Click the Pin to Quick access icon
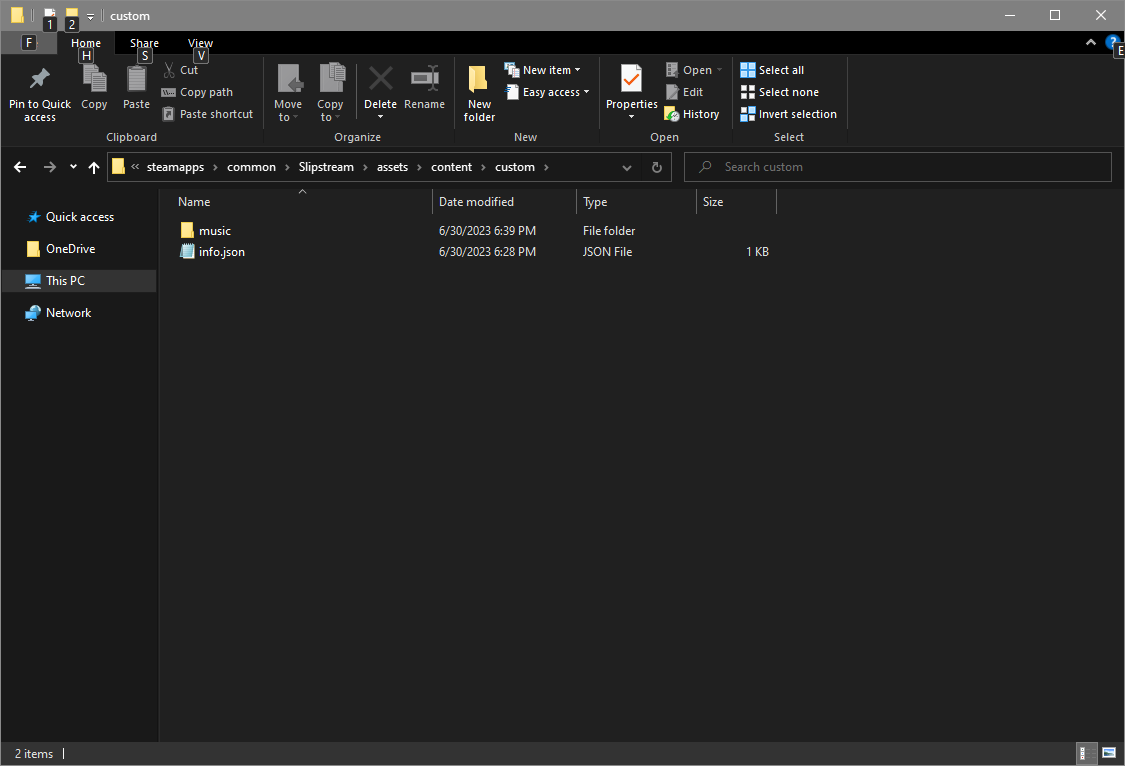 coord(39,79)
